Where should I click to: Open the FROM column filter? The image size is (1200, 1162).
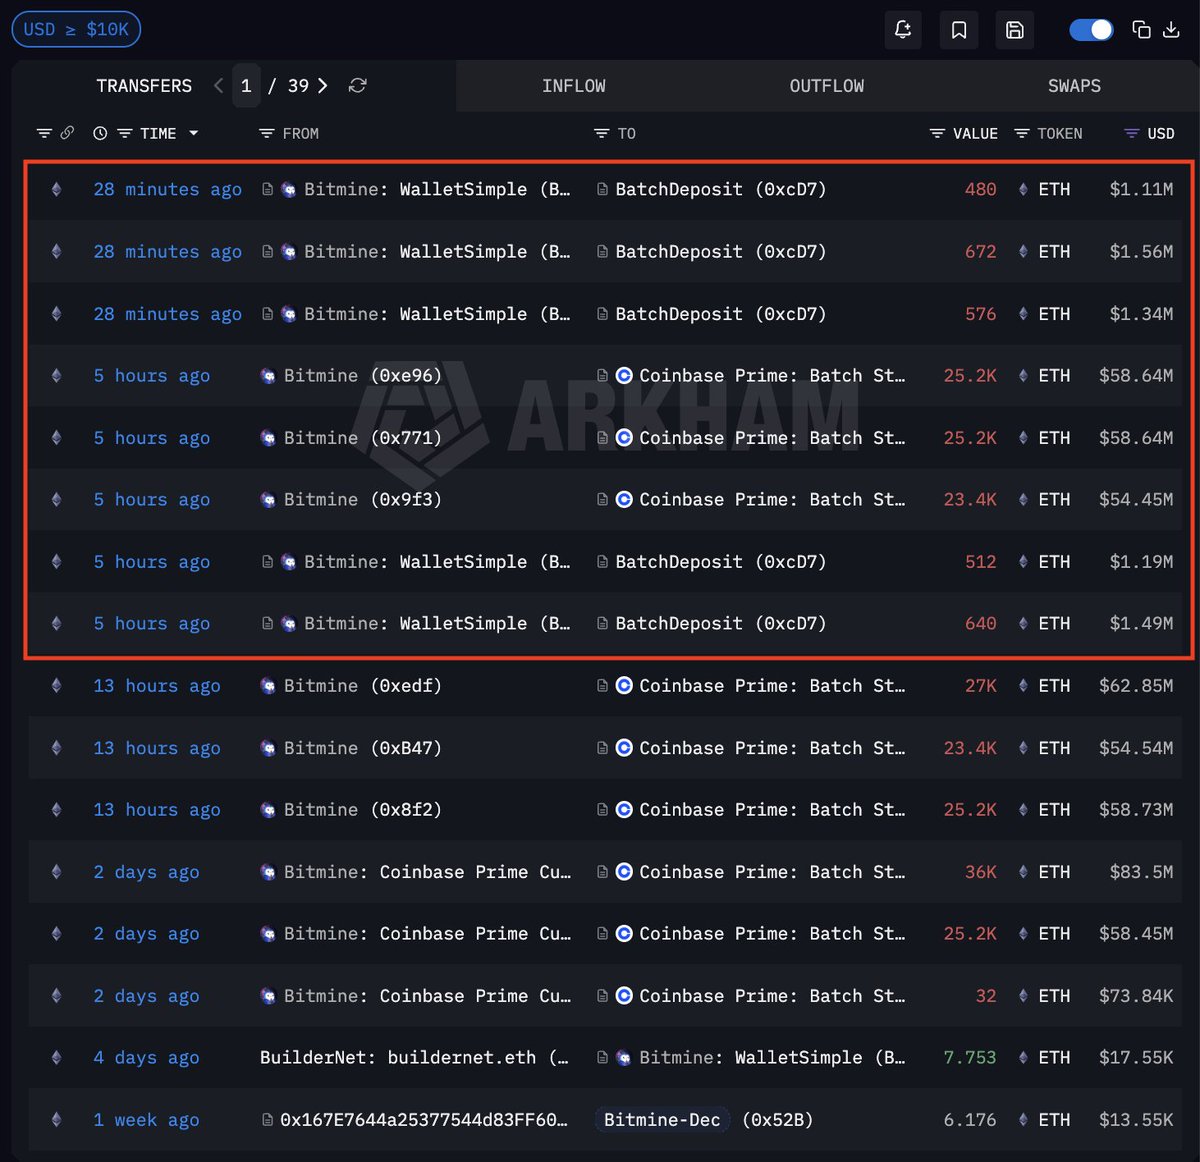click(x=266, y=133)
